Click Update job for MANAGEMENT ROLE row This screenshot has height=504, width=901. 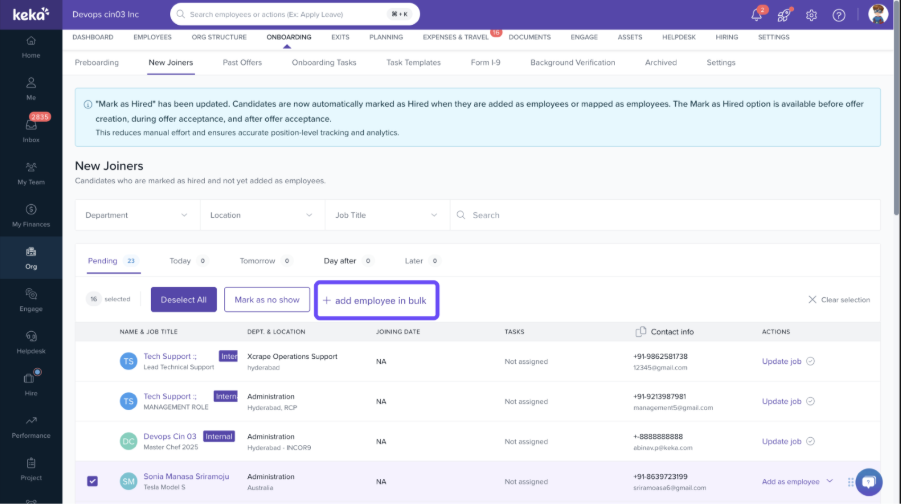[x=781, y=401]
